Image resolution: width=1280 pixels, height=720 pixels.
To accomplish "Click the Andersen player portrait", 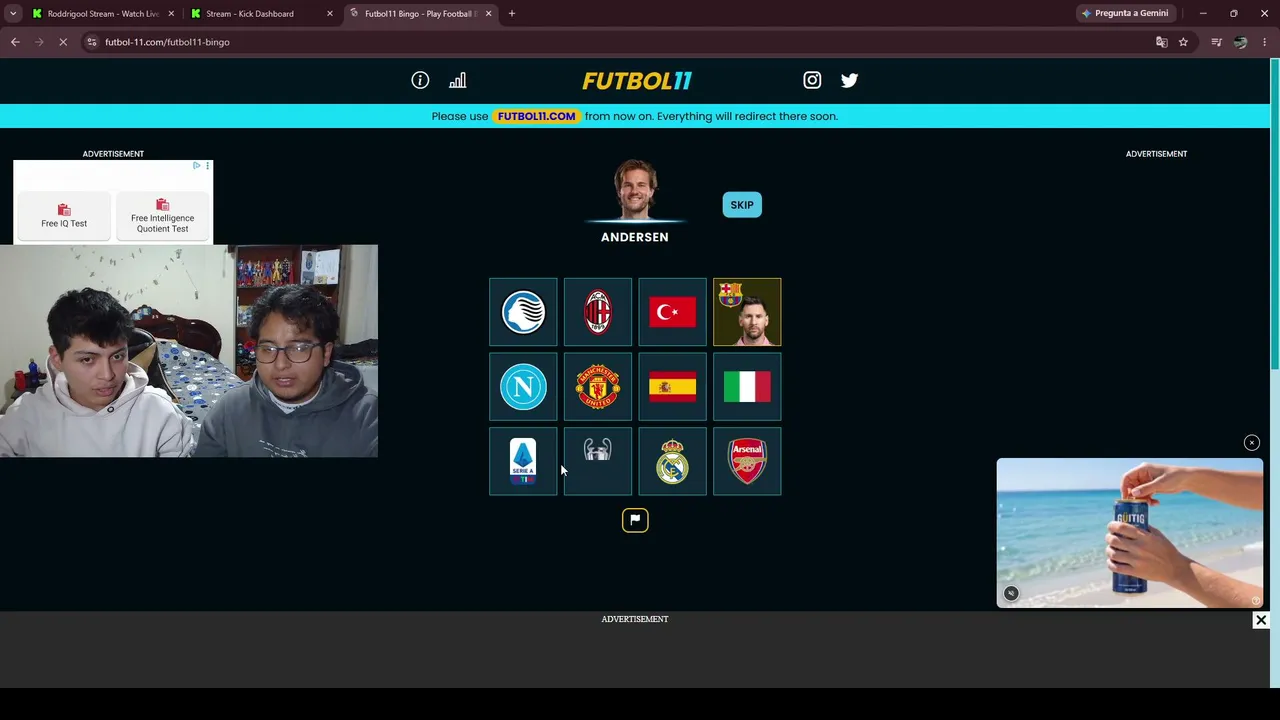I will [x=635, y=188].
